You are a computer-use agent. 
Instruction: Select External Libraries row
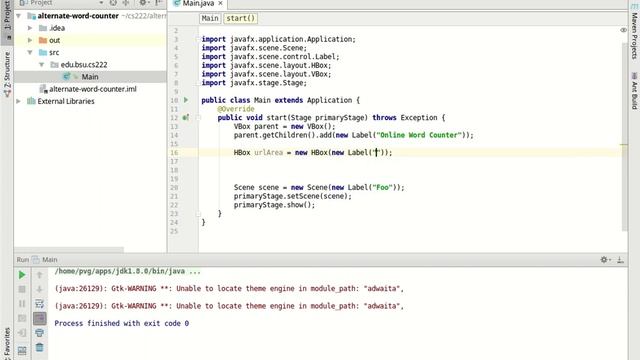pyautogui.click(x=90, y=101)
